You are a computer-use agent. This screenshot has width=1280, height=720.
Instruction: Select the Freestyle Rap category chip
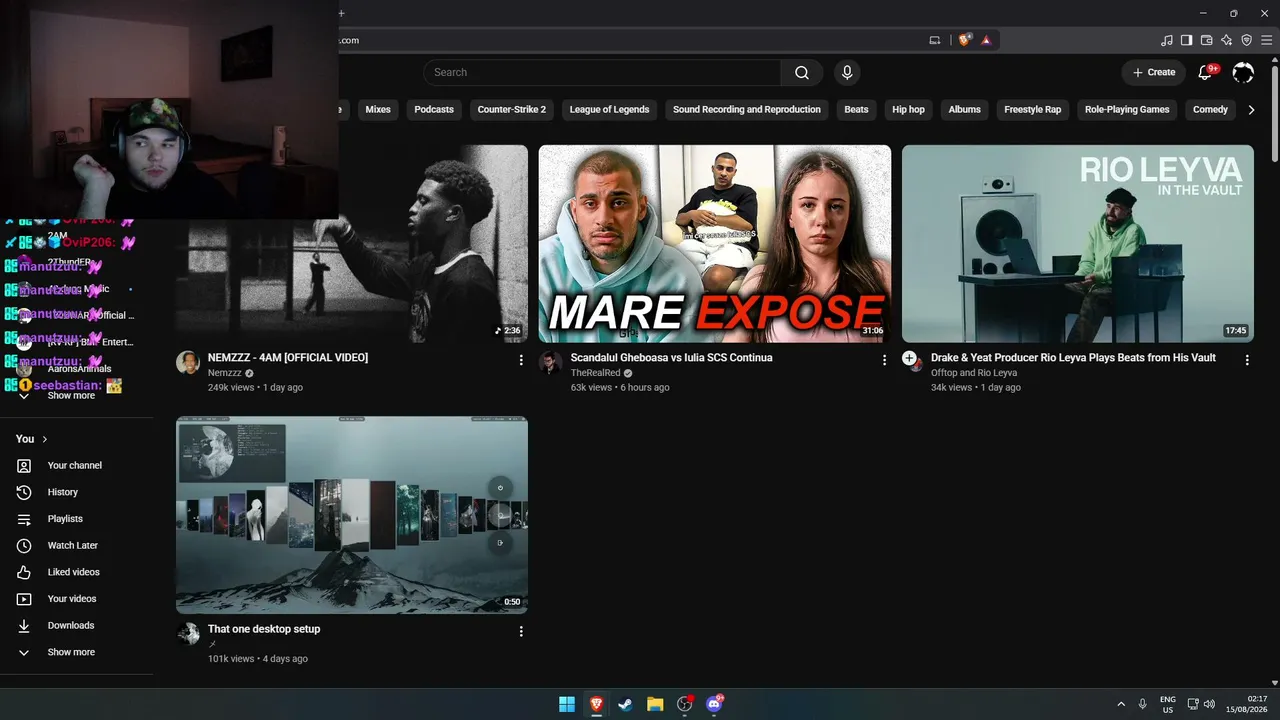pos(1033,110)
